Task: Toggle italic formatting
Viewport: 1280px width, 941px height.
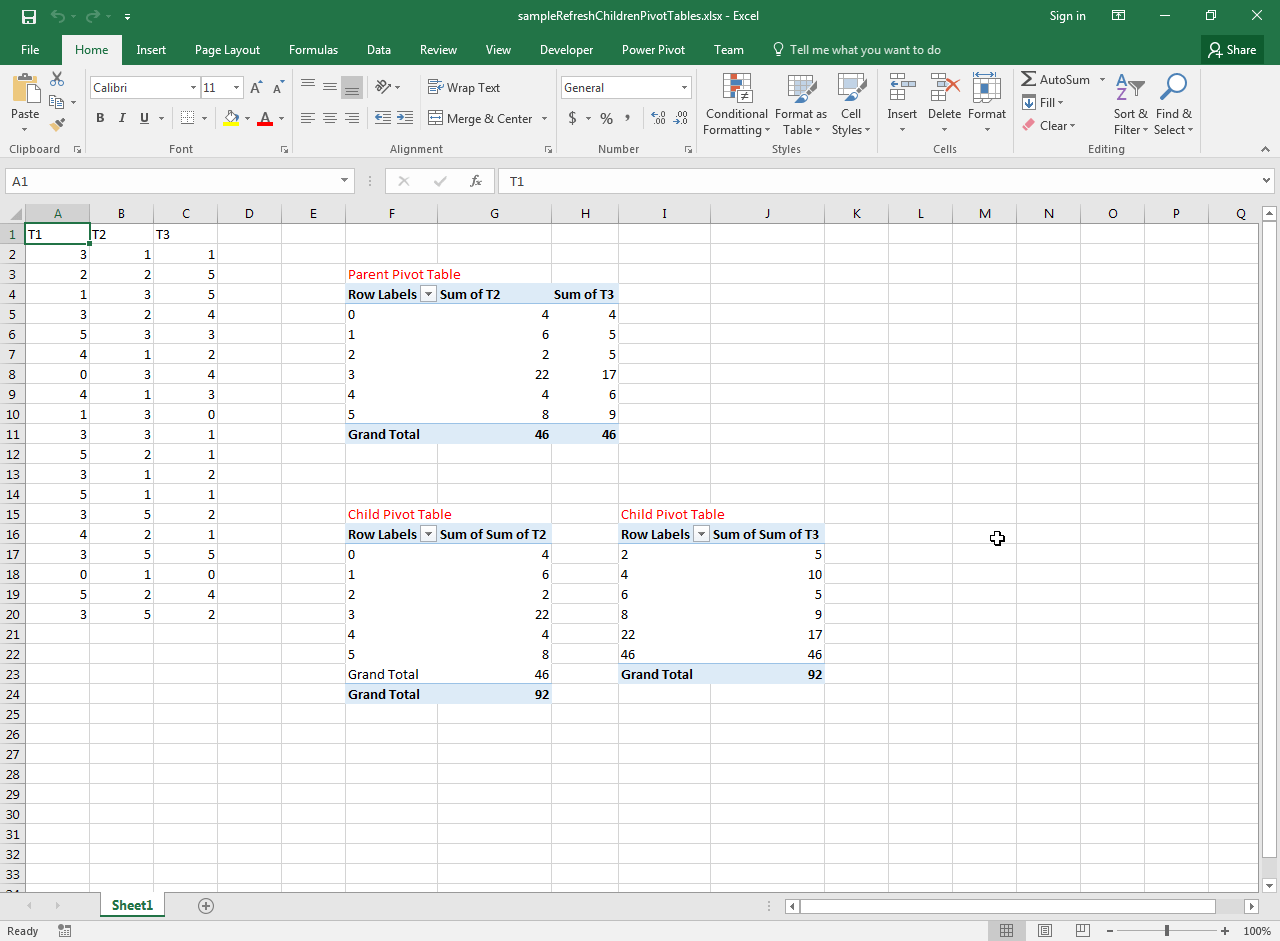Action: [x=121, y=118]
